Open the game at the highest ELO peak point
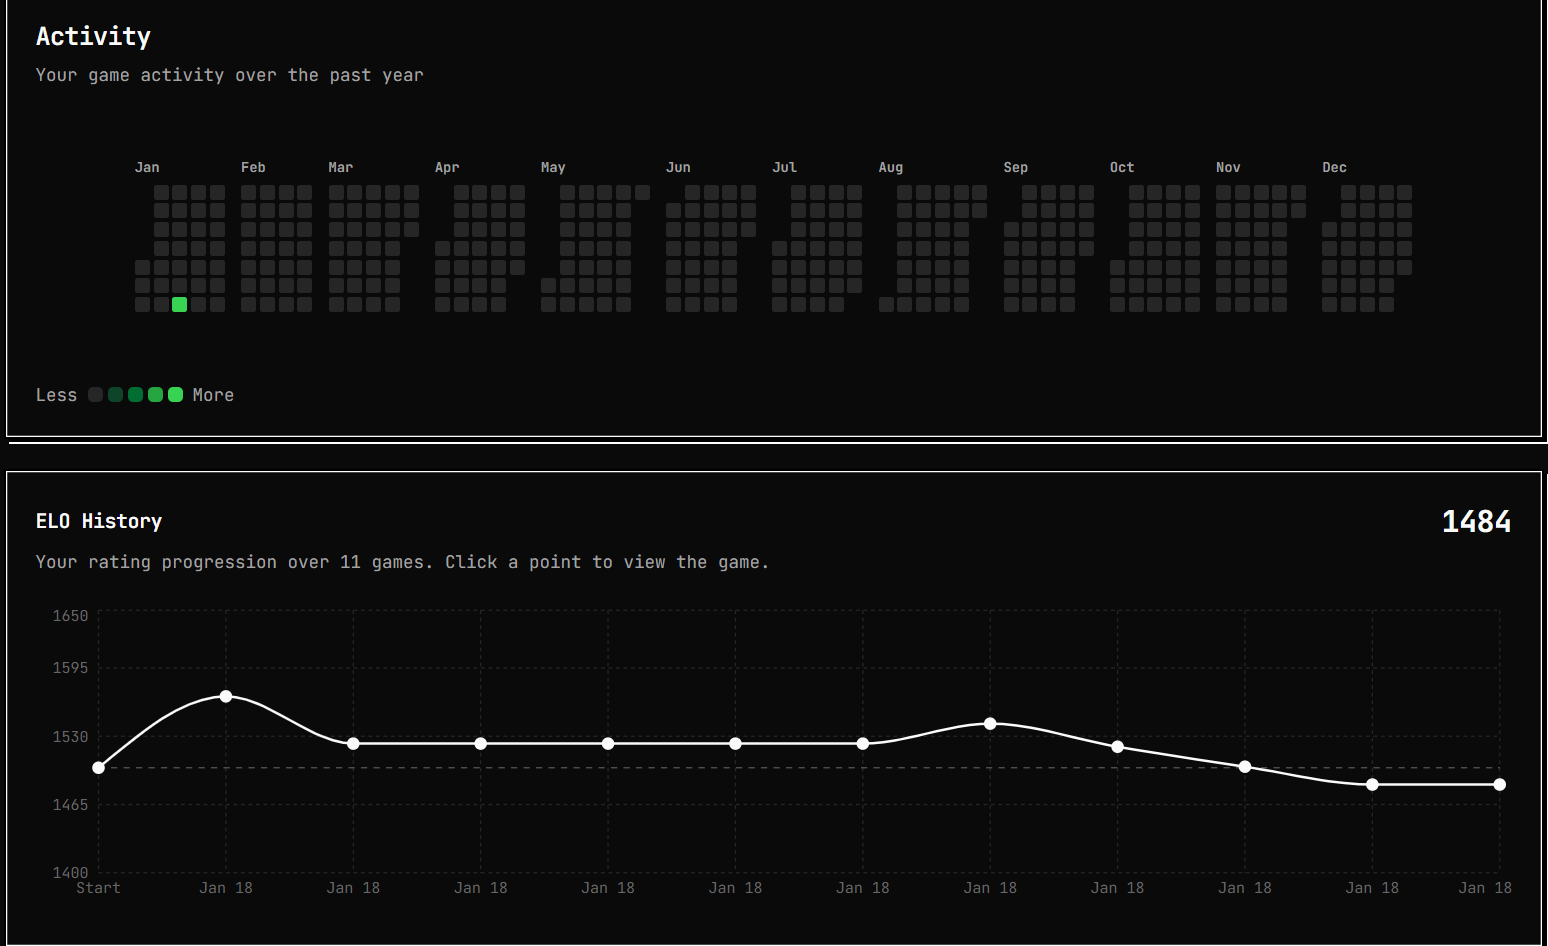The image size is (1548, 946). pyautogui.click(x=226, y=696)
